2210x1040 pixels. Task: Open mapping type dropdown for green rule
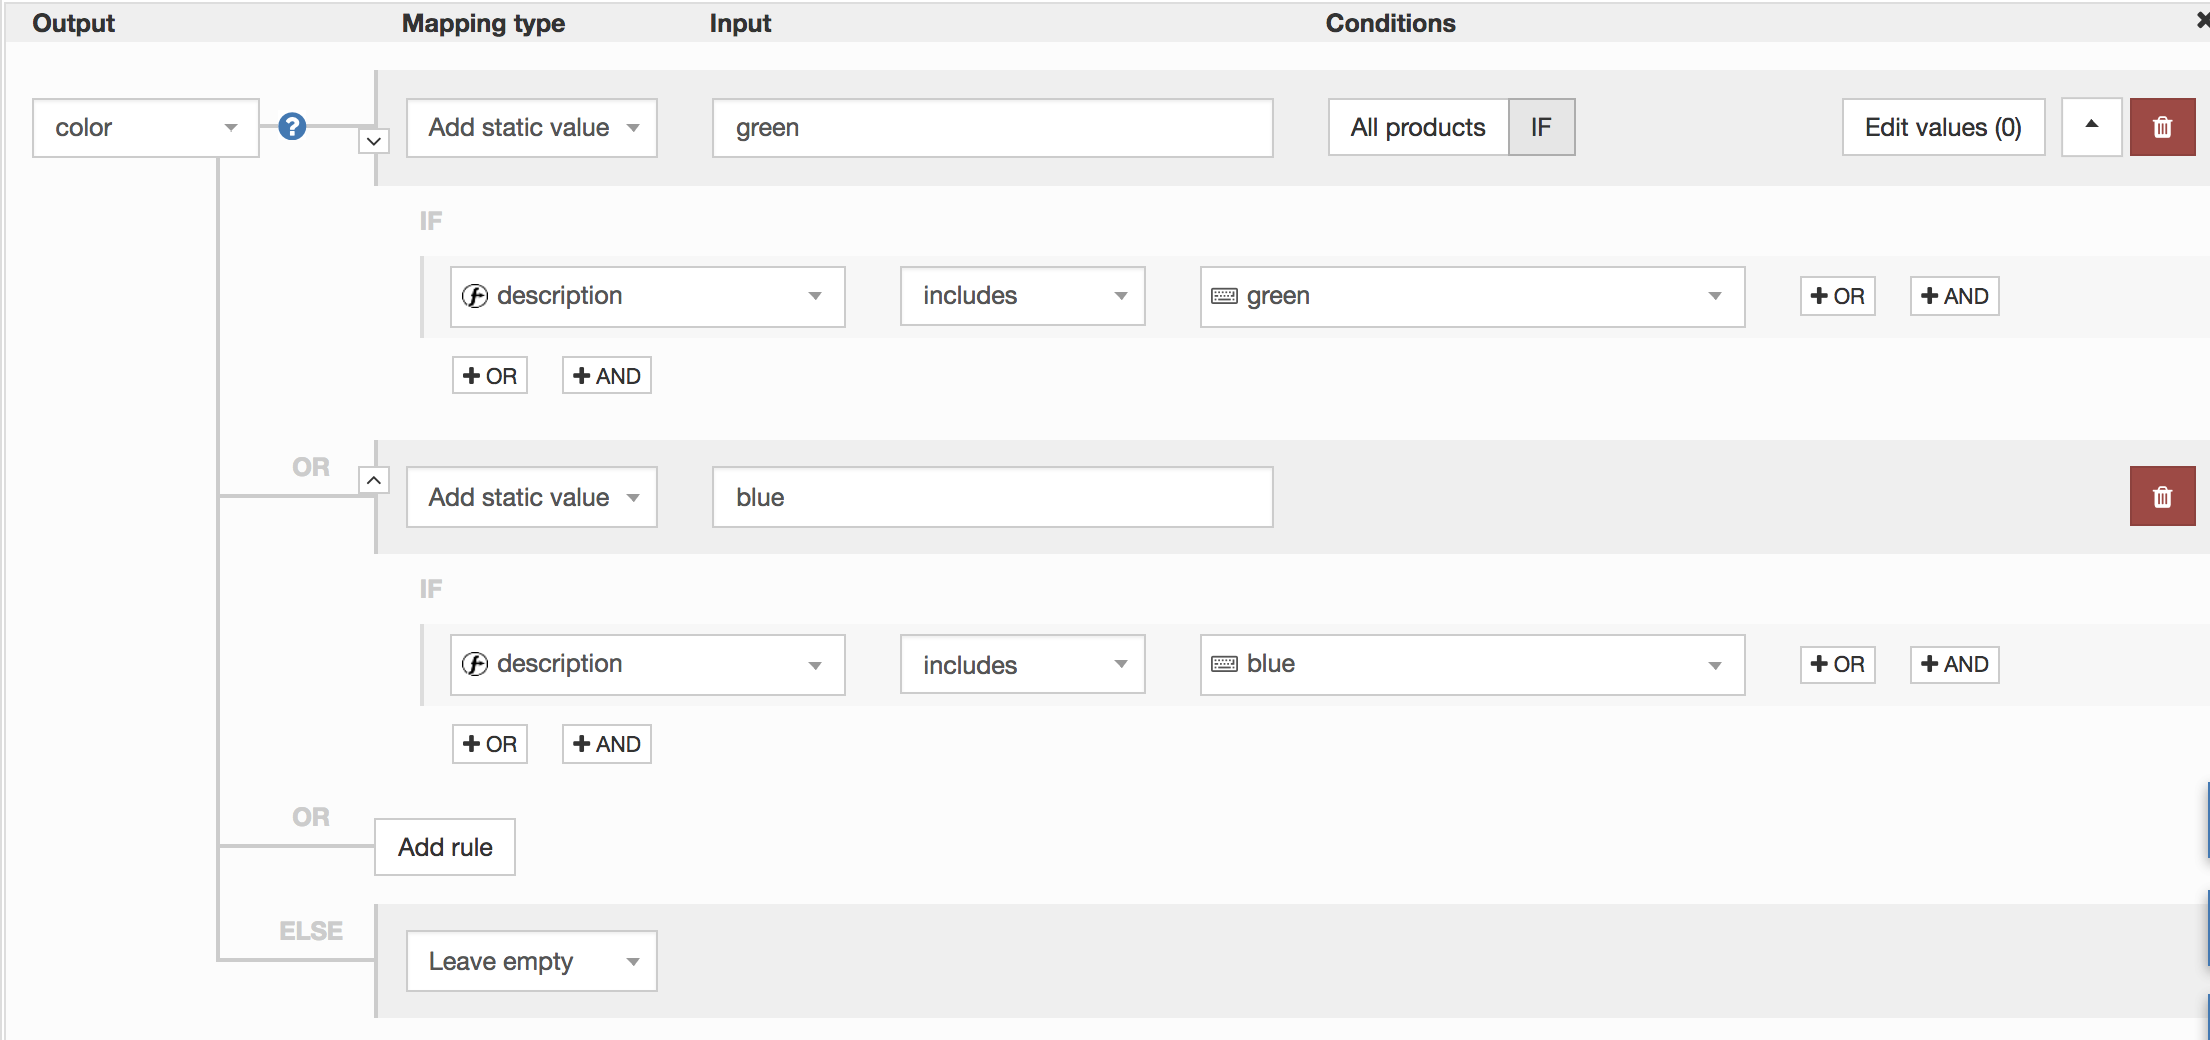[x=531, y=127]
